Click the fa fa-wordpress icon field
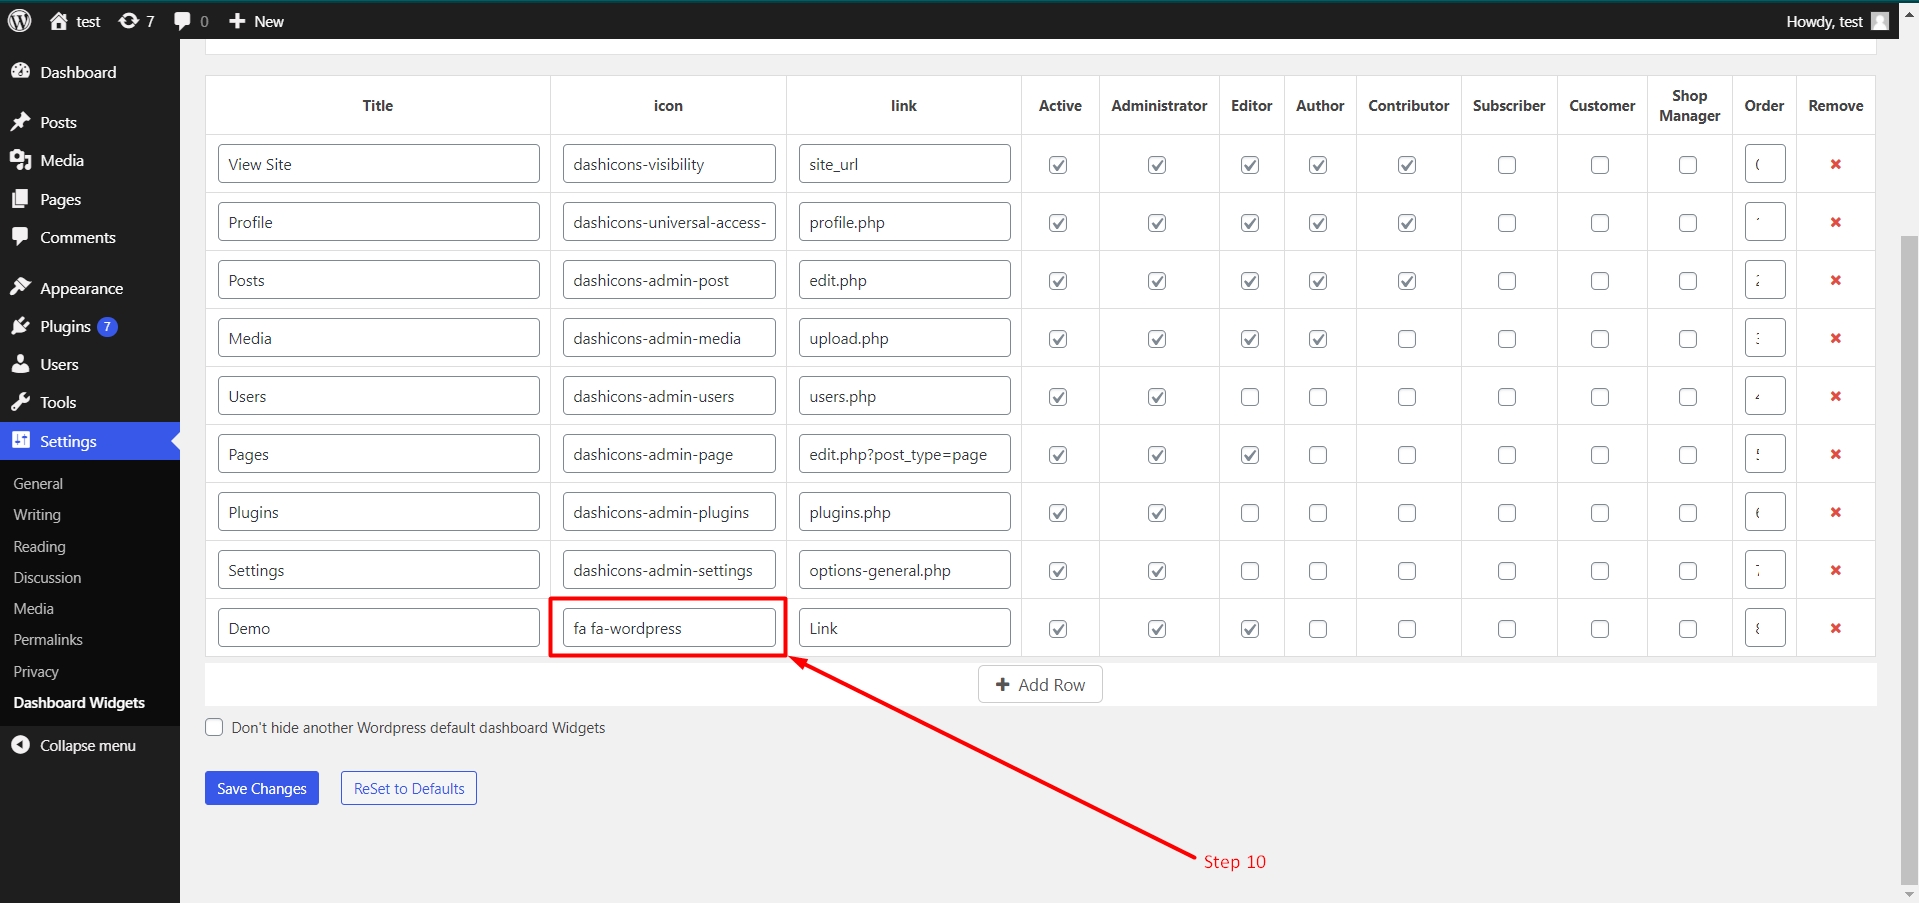The height and width of the screenshot is (903, 1919). click(x=669, y=628)
